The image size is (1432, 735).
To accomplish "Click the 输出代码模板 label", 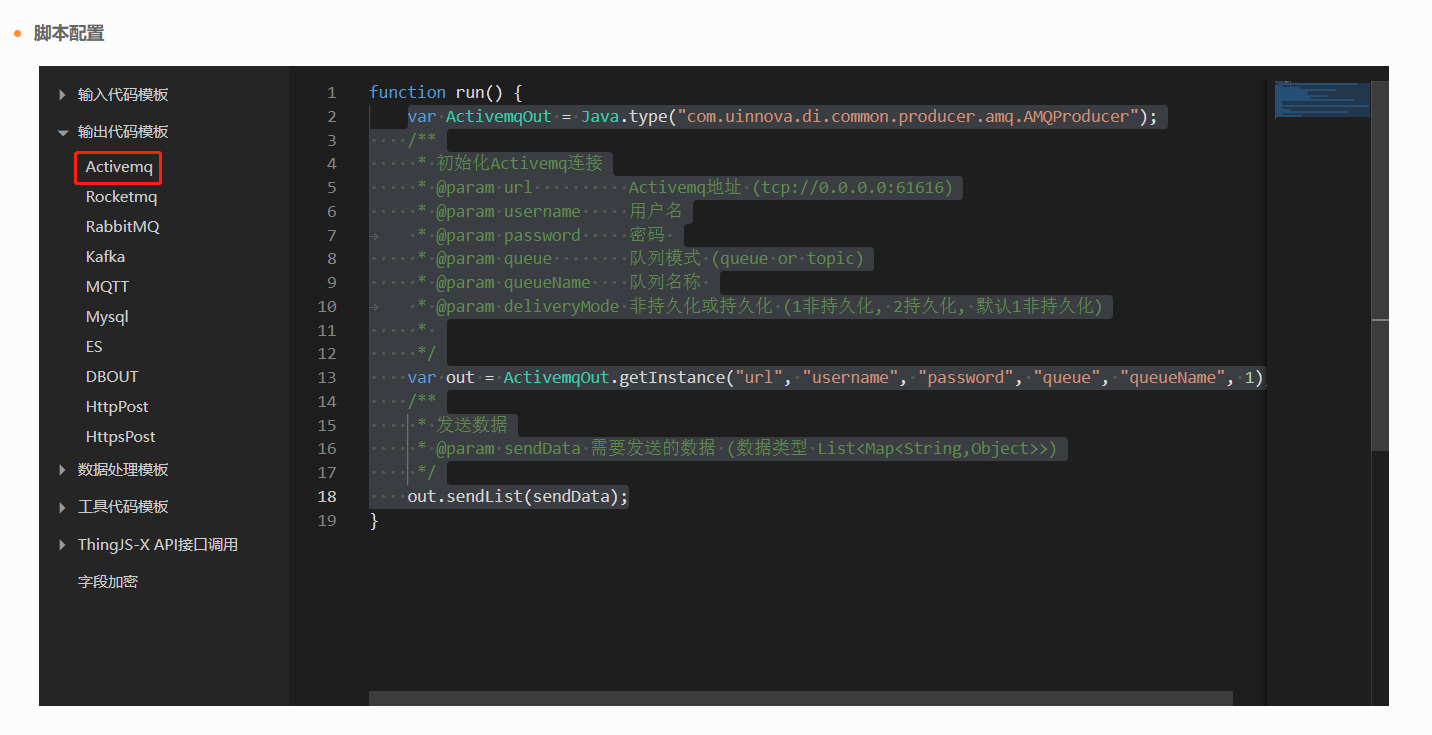I will click(123, 132).
